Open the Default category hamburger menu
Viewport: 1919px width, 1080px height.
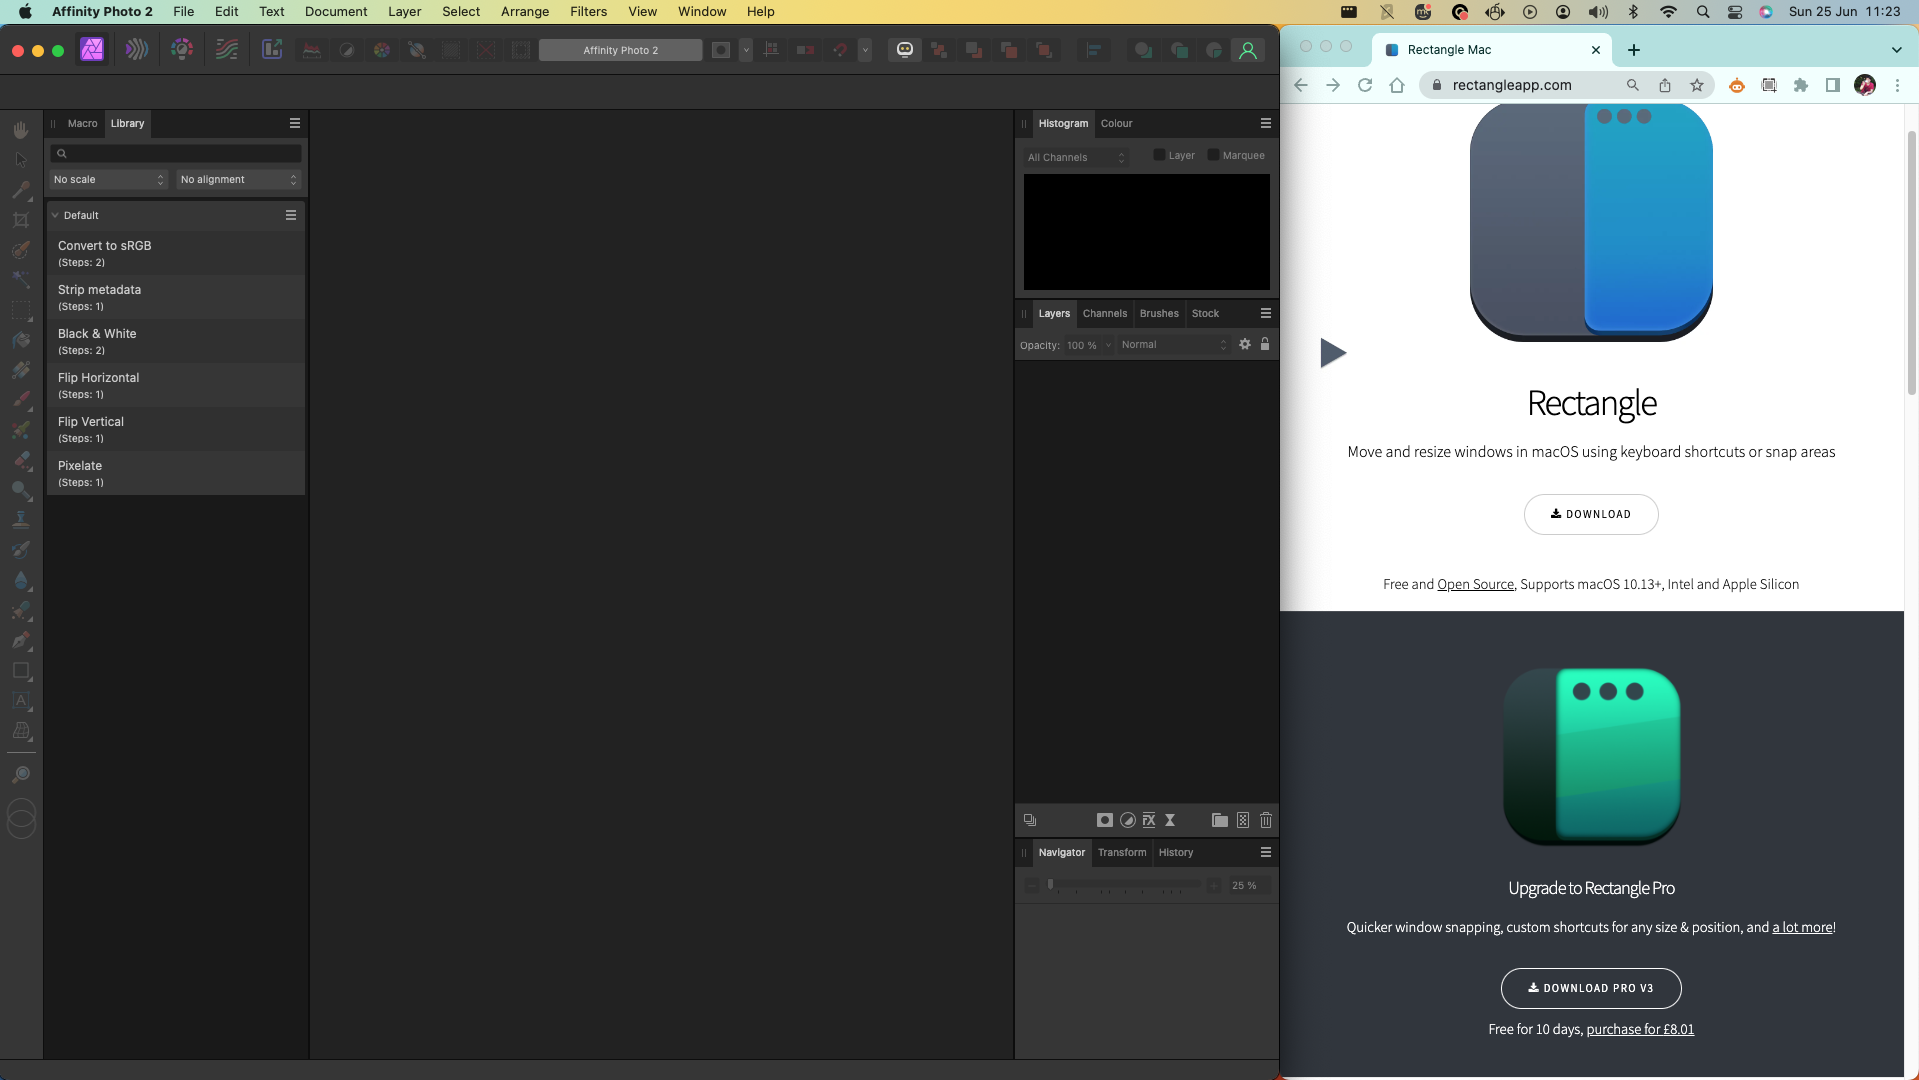pyautogui.click(x=291, y=215)
